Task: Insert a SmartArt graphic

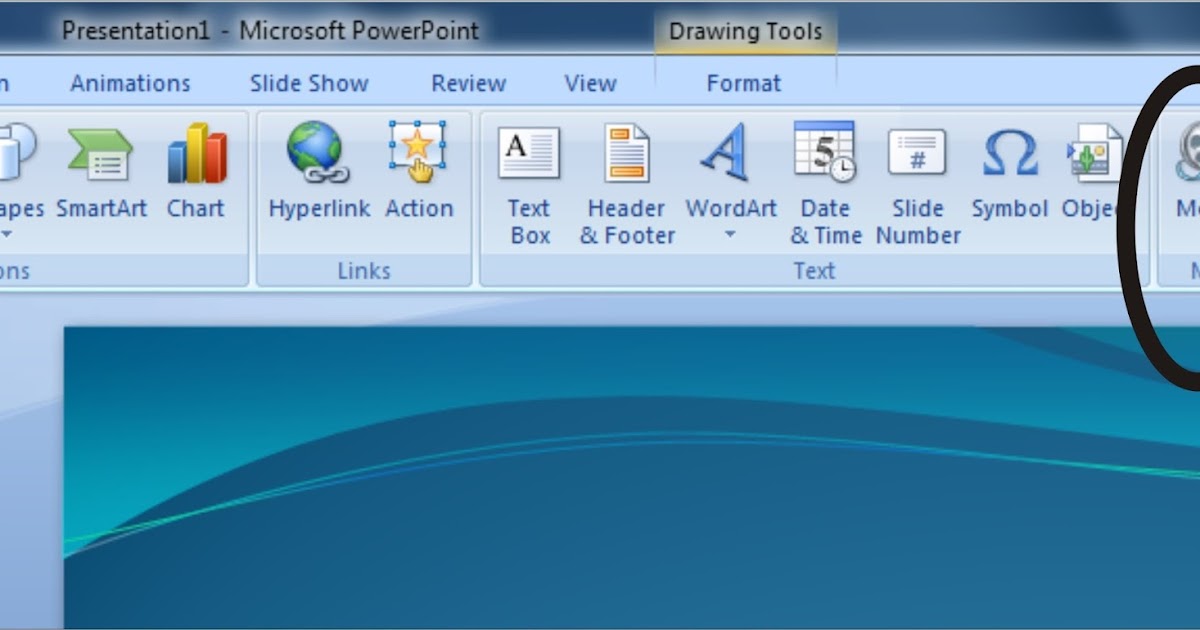Action: (101, 170)
